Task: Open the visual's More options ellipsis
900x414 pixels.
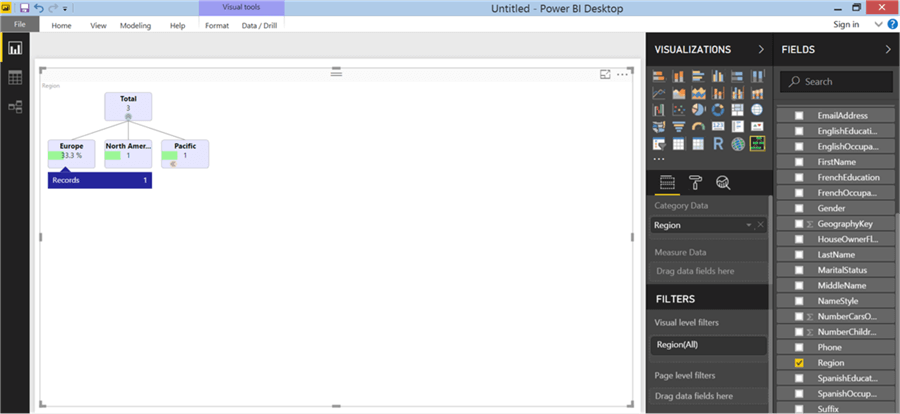Action: (x=622, y=75)
